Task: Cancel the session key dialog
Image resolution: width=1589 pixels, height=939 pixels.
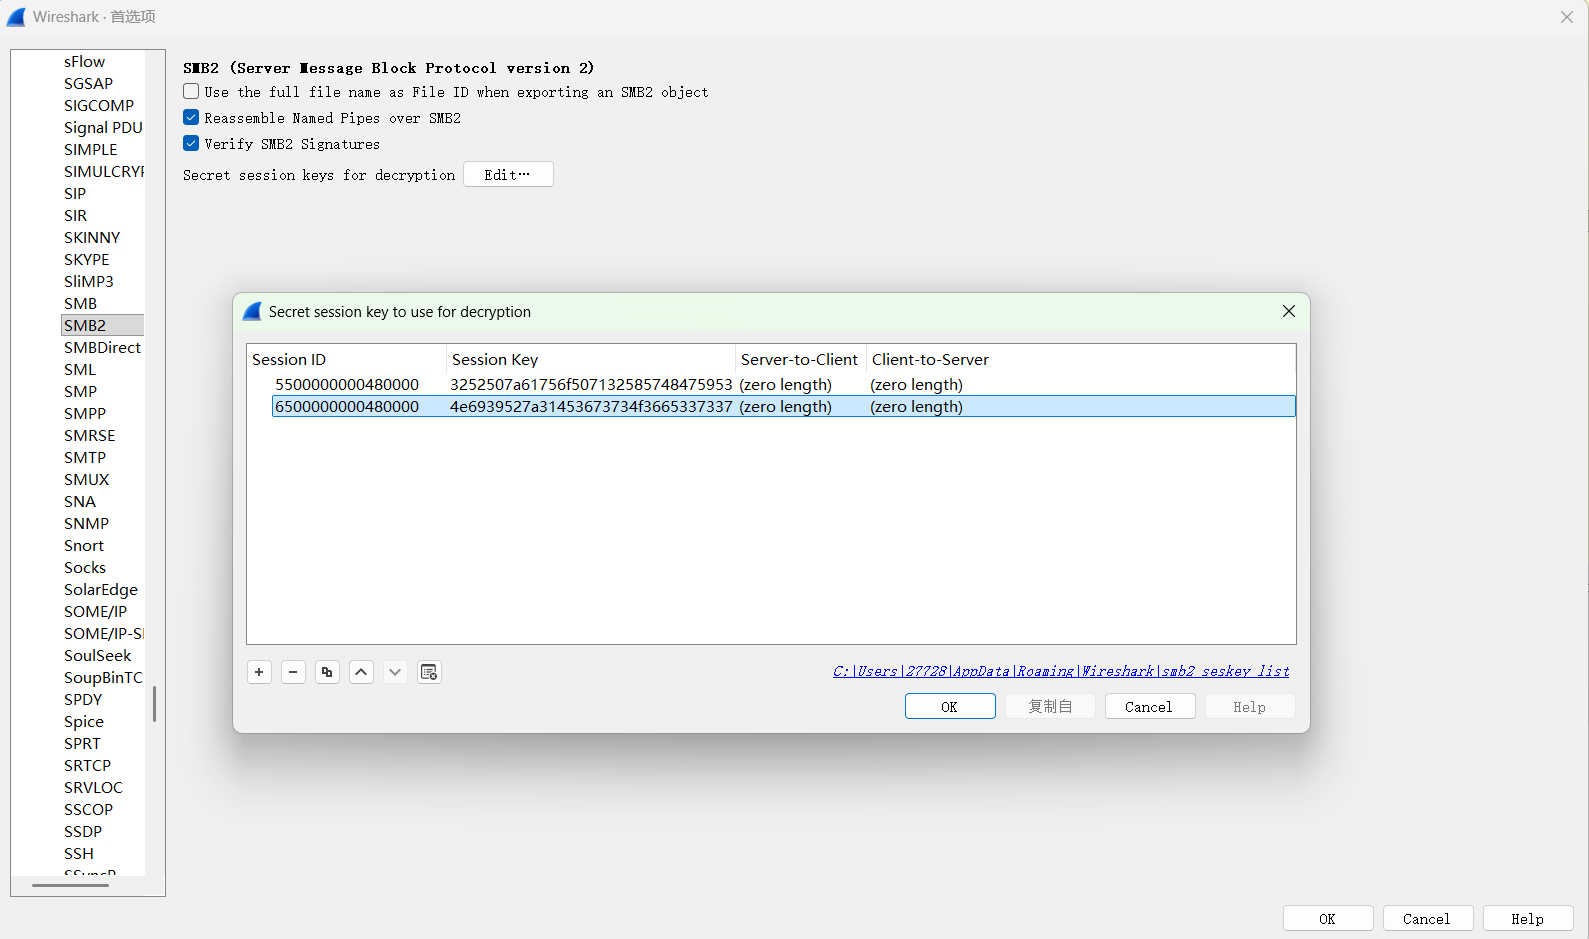Action: pos(1149,707)
